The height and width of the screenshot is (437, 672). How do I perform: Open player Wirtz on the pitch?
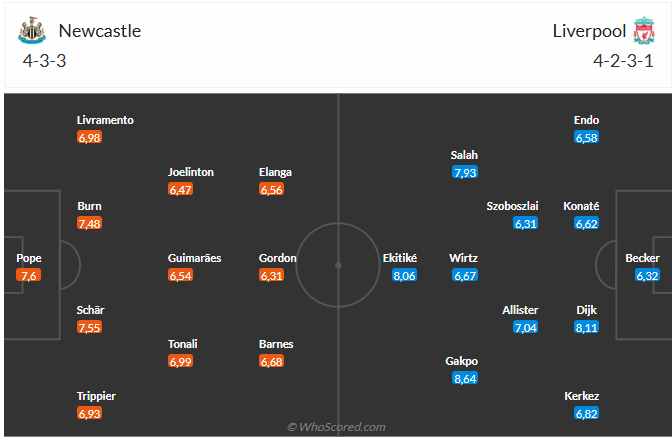tap(464, 258)
